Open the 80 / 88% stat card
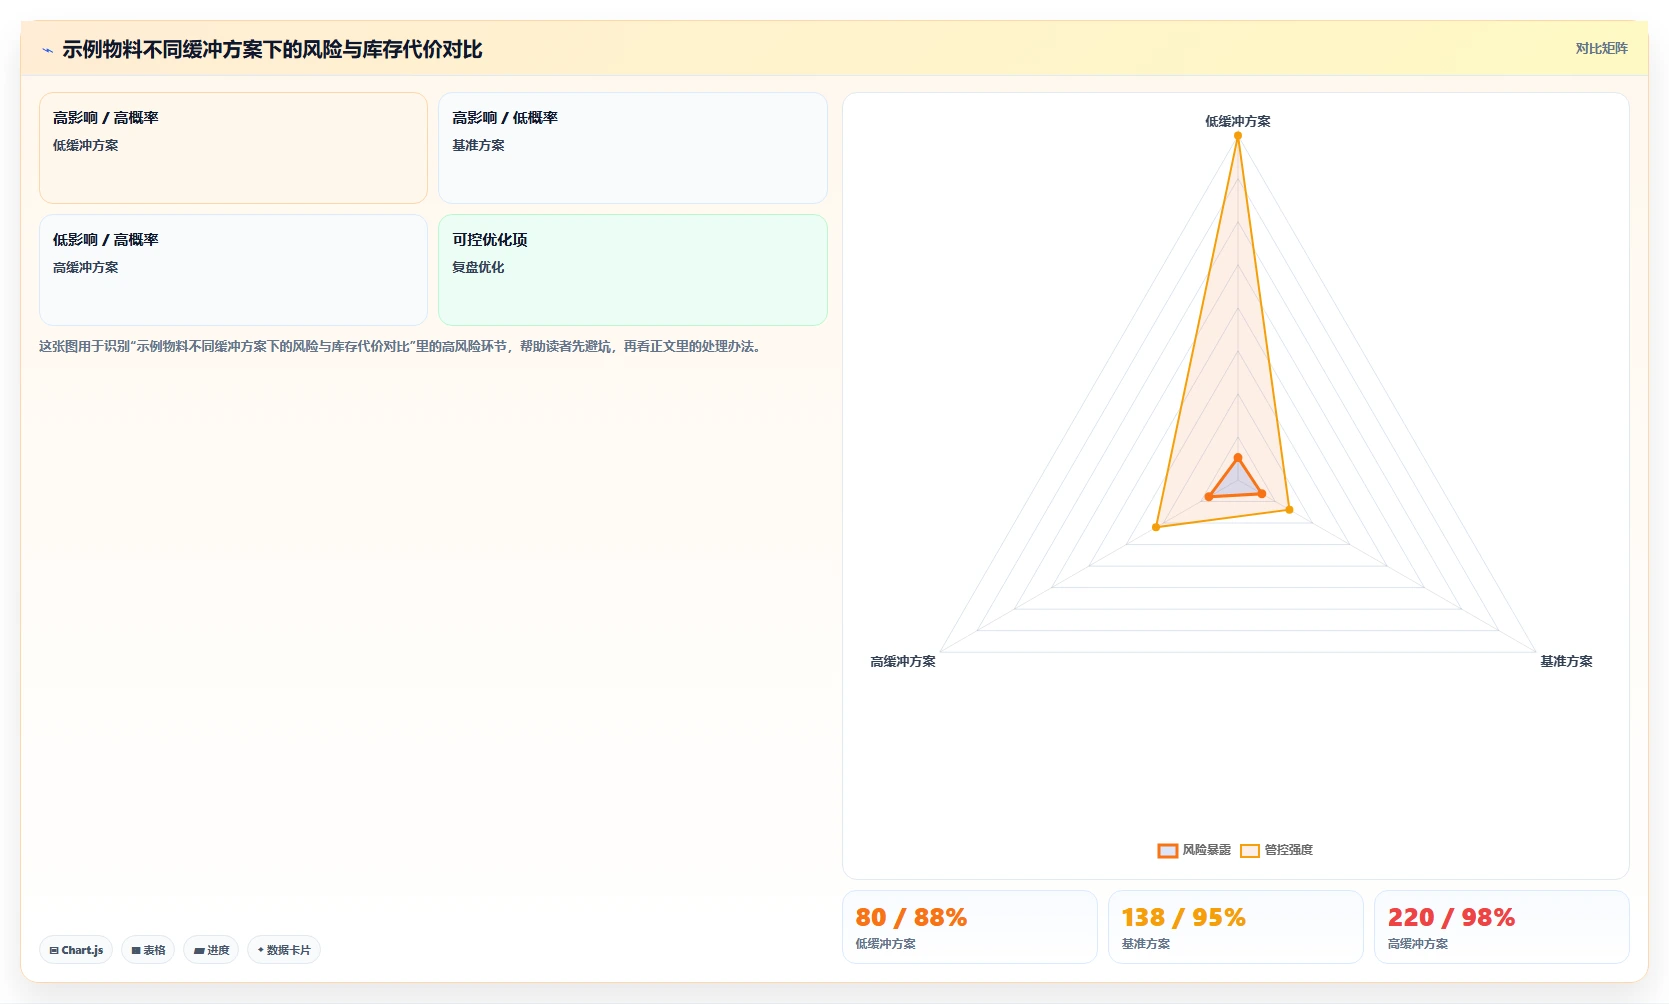Viewport: 1669px width, 1004px height. [x=969, y=927]
